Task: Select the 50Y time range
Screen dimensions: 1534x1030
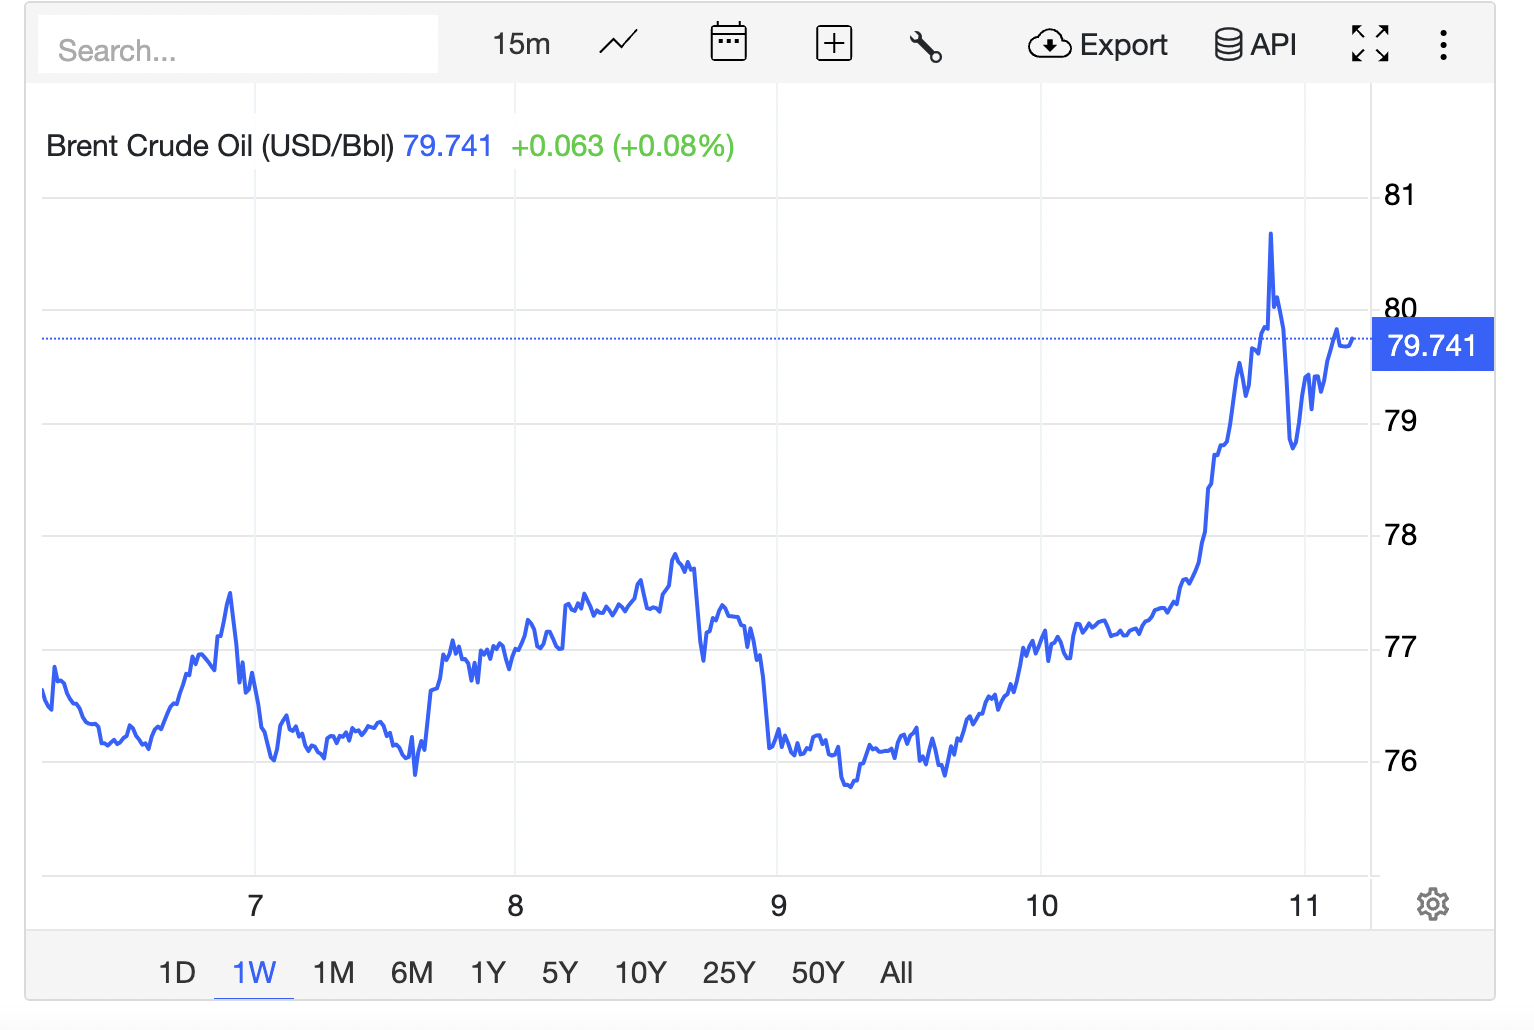Action: tap(818, 972)
